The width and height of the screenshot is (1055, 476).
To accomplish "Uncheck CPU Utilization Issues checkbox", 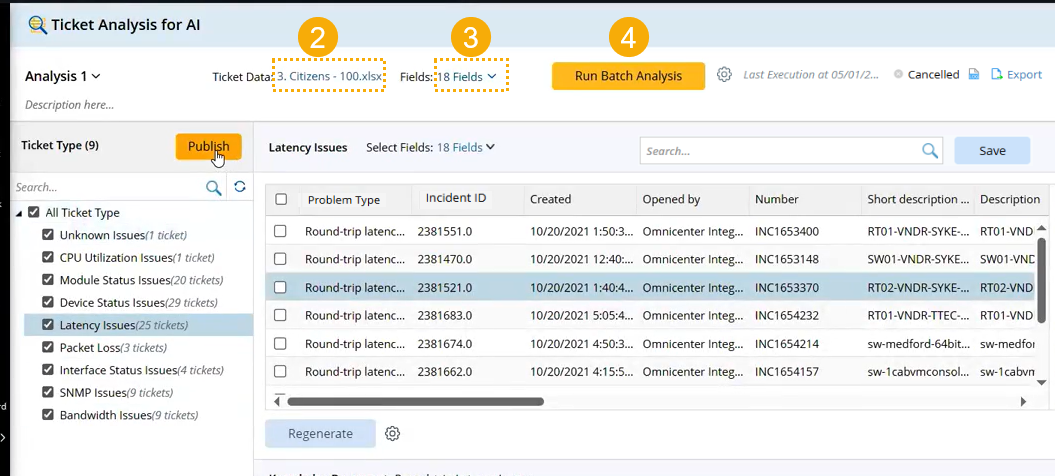I will point(48,257).
